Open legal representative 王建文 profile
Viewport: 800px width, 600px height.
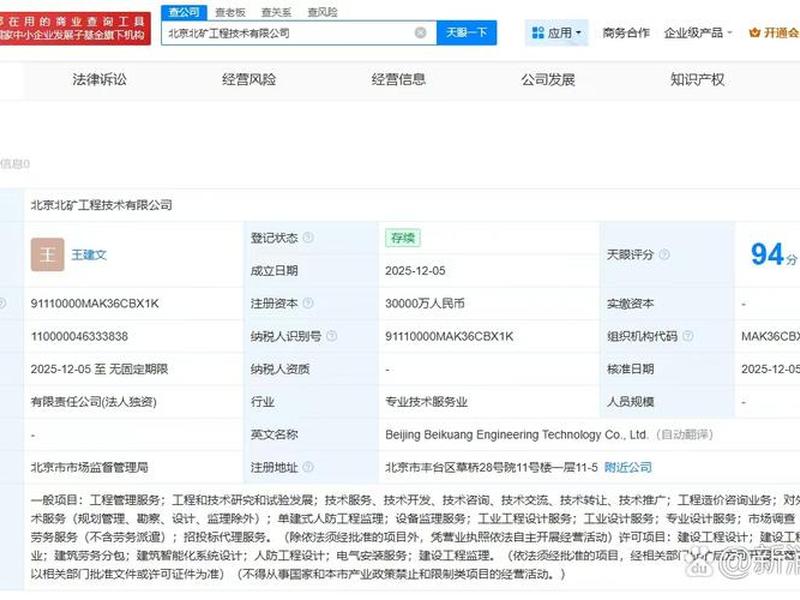click(89, 255)
